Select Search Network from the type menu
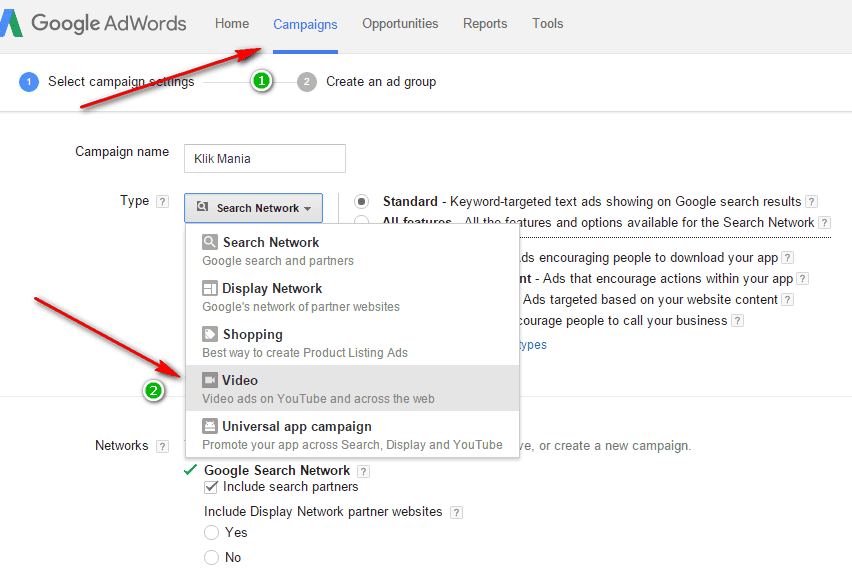 [x=352, y=251]
